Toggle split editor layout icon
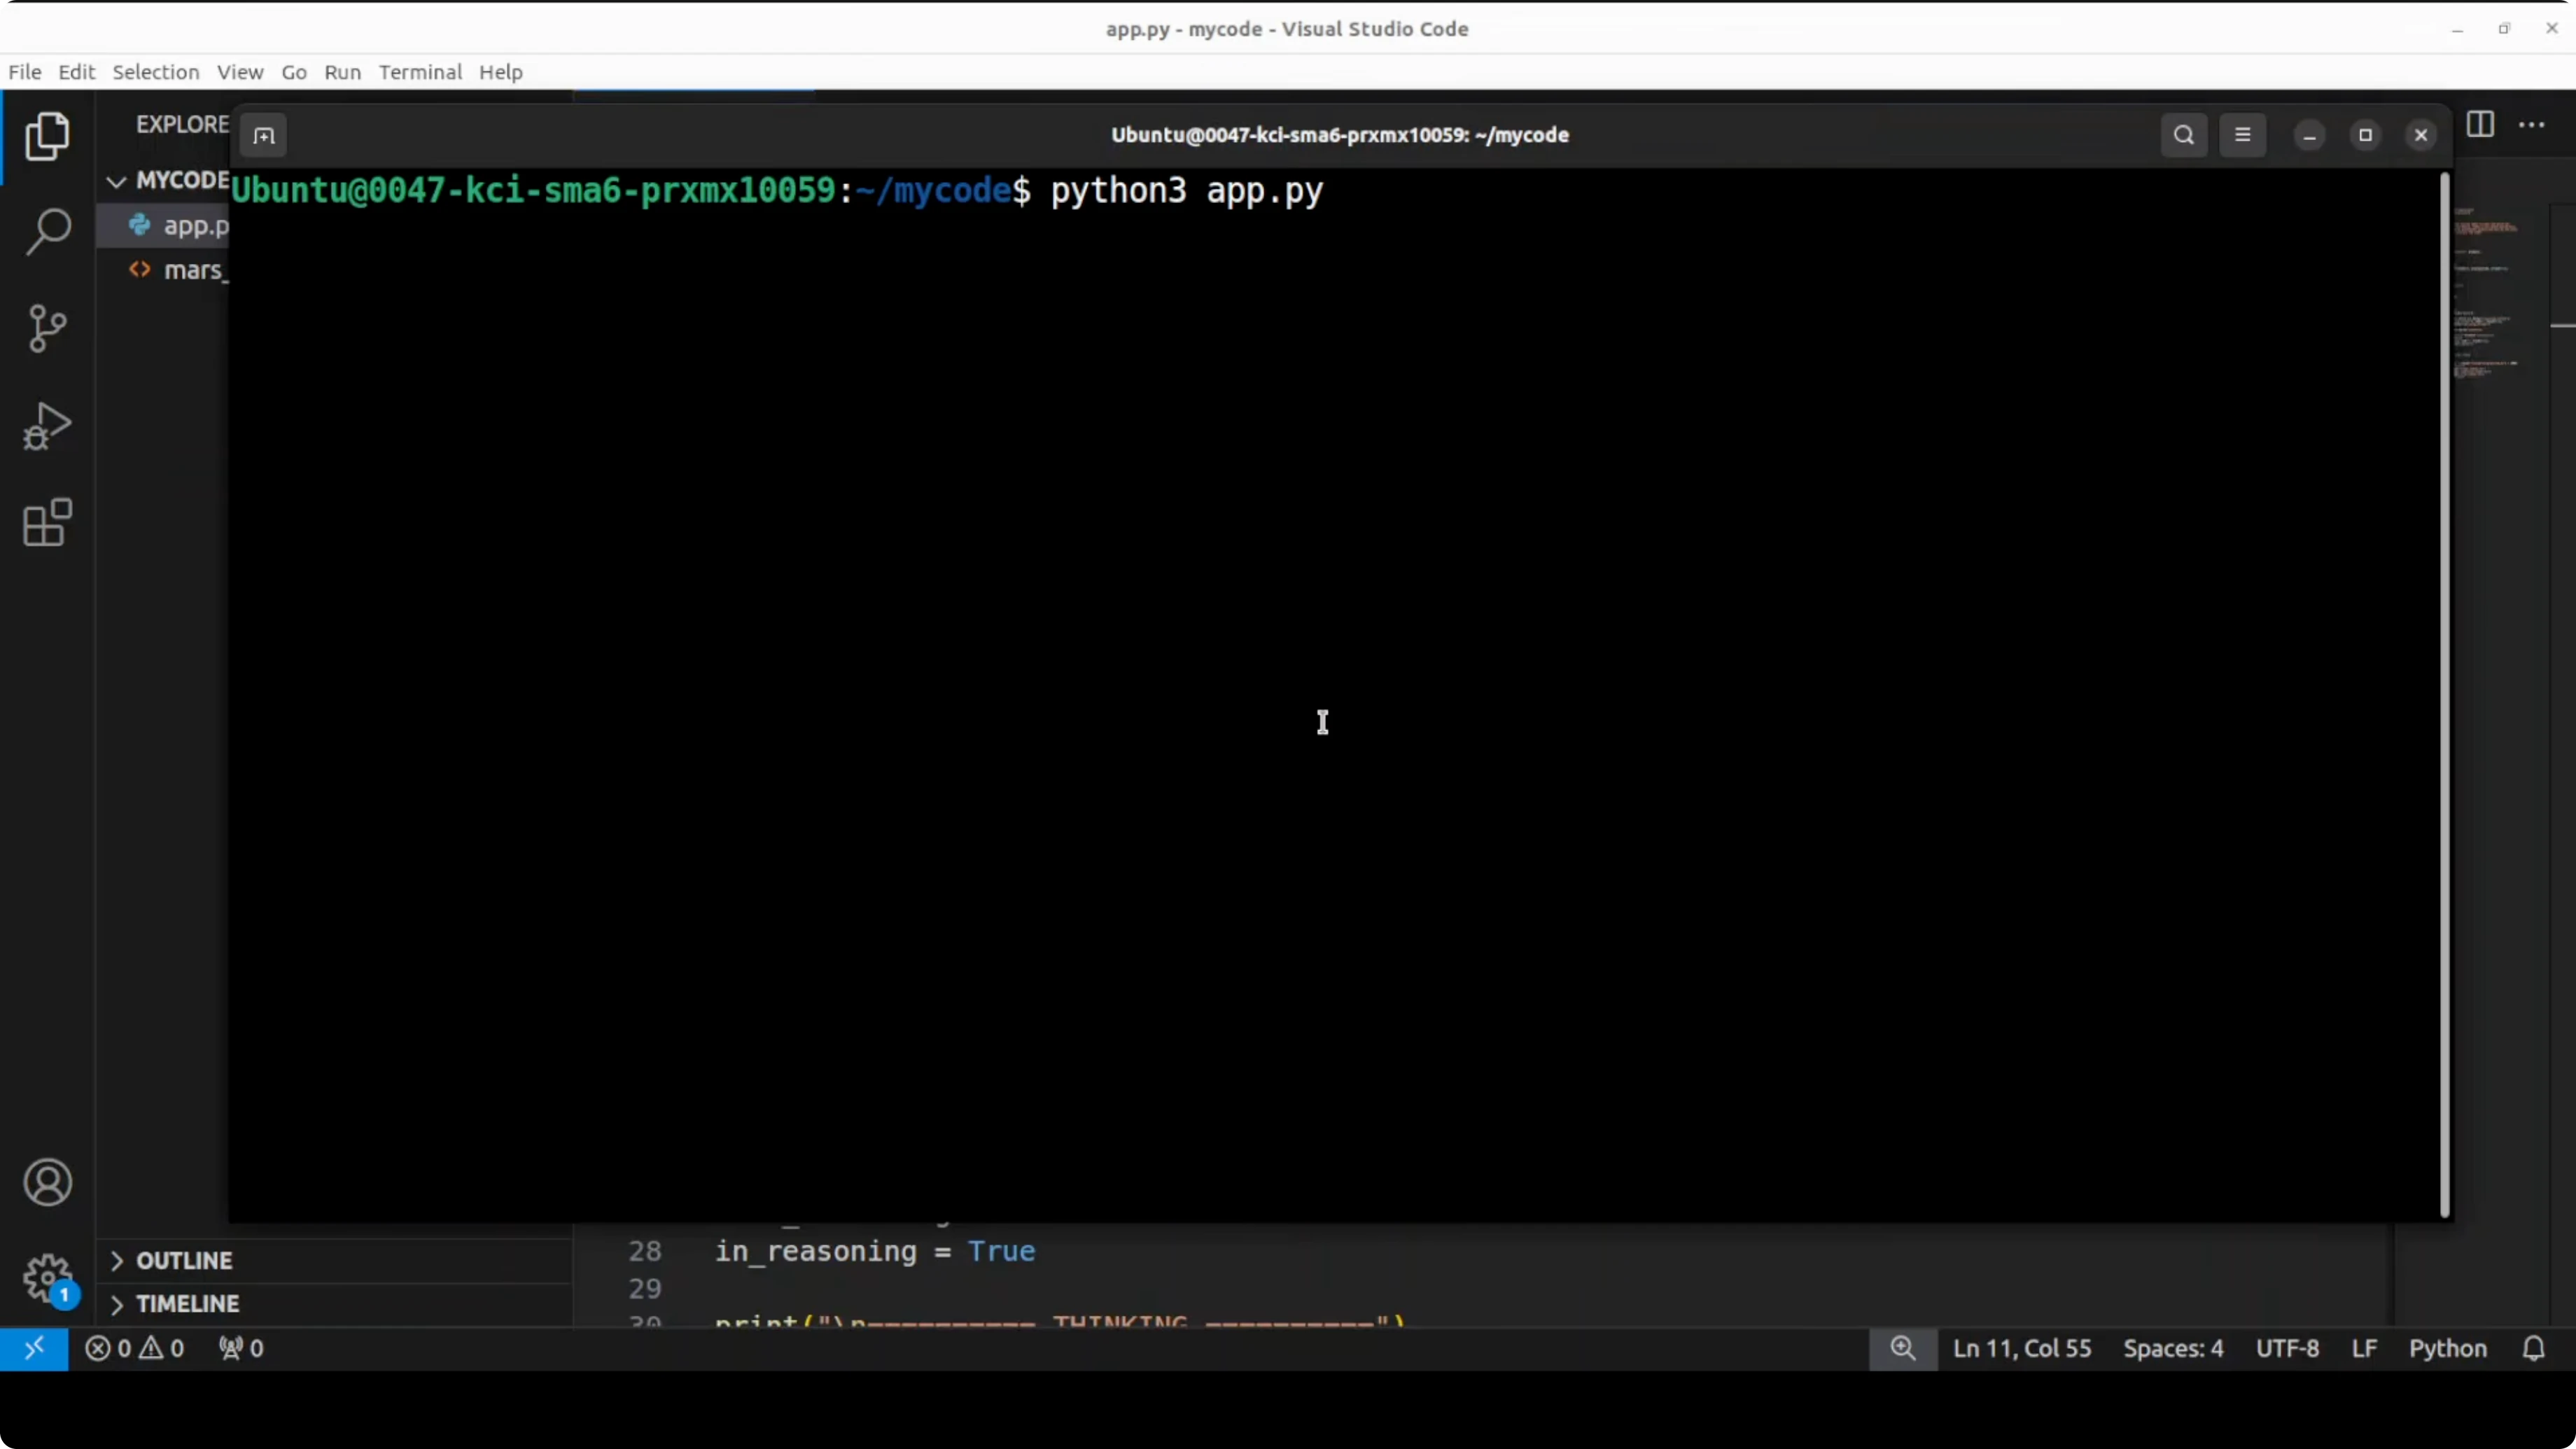 pos(2480,125)
